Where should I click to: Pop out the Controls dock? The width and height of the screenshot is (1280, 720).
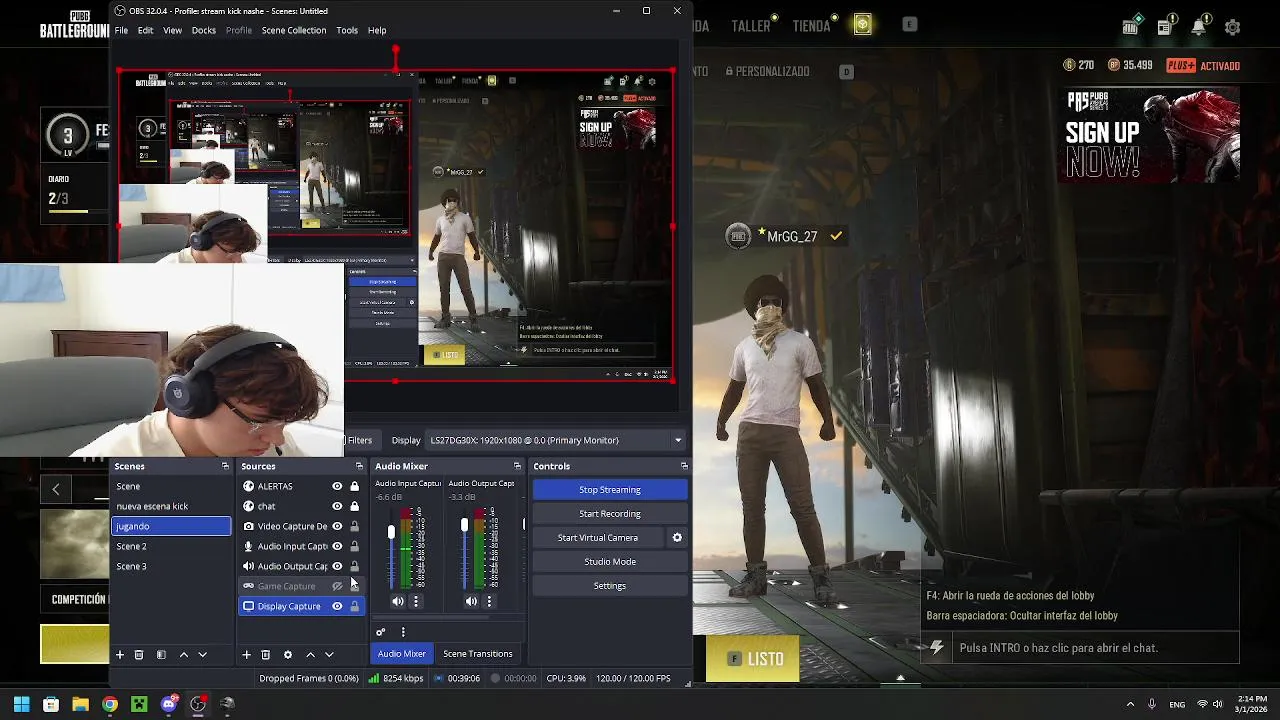pos(684,466)
